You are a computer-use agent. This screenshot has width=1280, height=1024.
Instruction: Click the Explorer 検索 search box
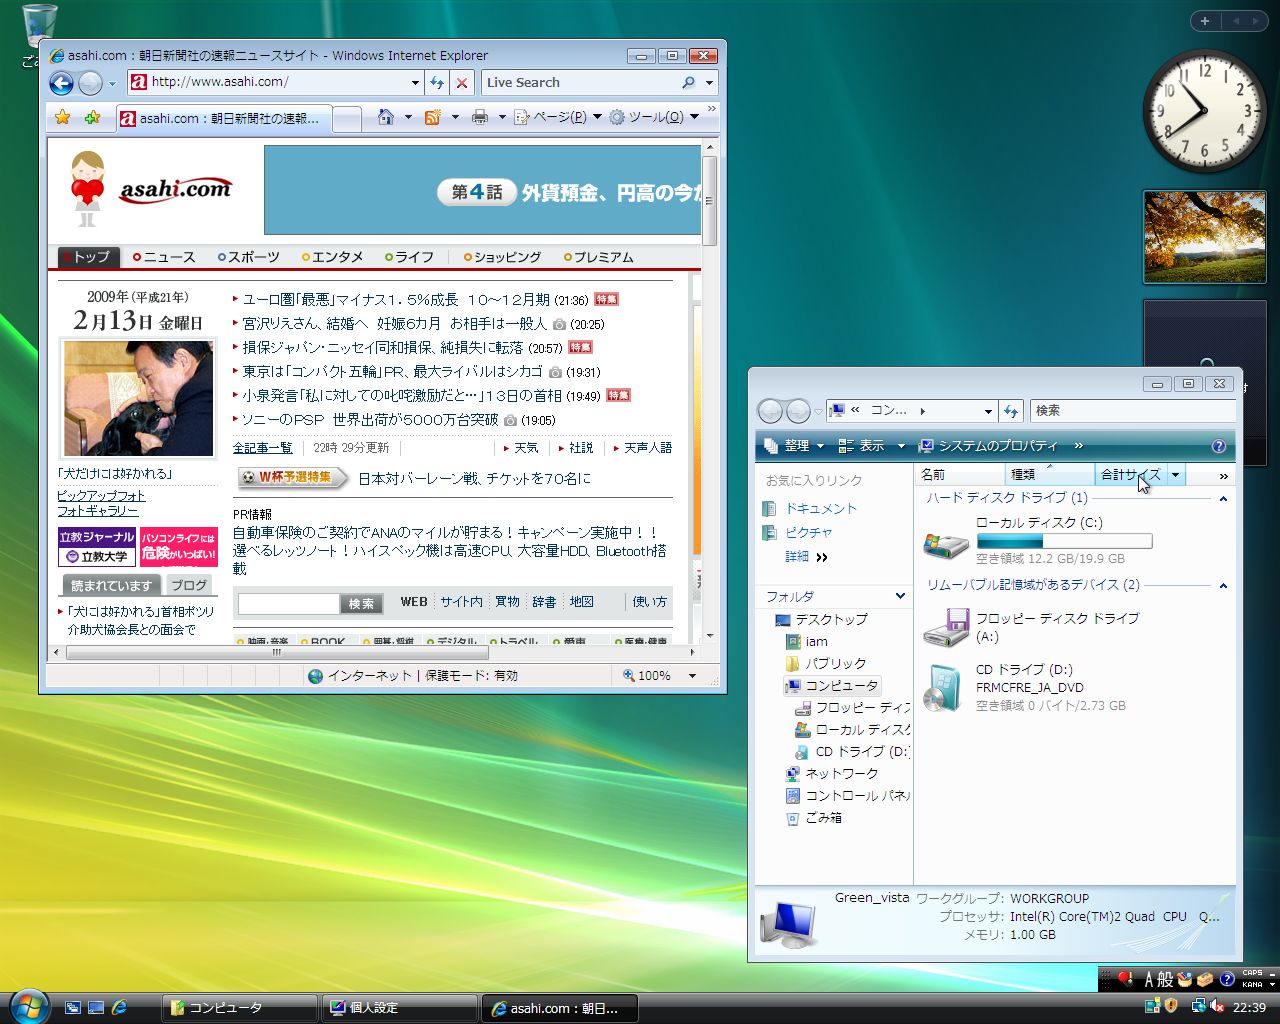click(x=1132, y=411)
